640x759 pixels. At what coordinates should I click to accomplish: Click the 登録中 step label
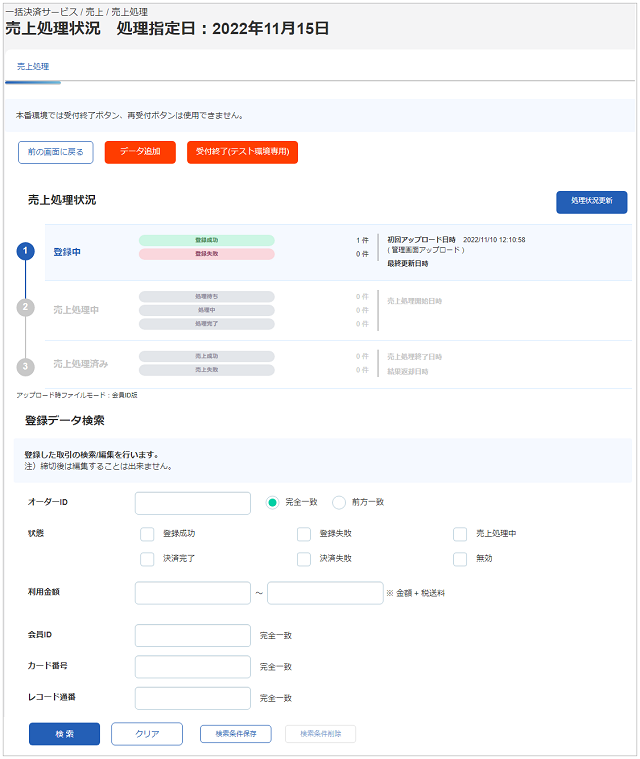(x=67, y=252)
